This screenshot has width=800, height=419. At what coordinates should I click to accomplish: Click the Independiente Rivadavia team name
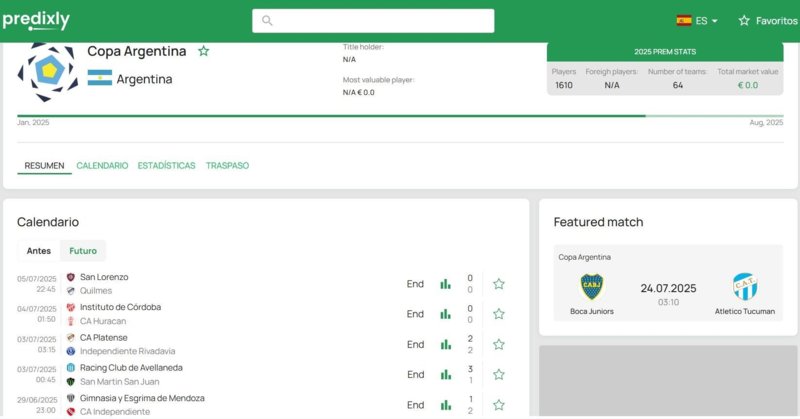128,351
